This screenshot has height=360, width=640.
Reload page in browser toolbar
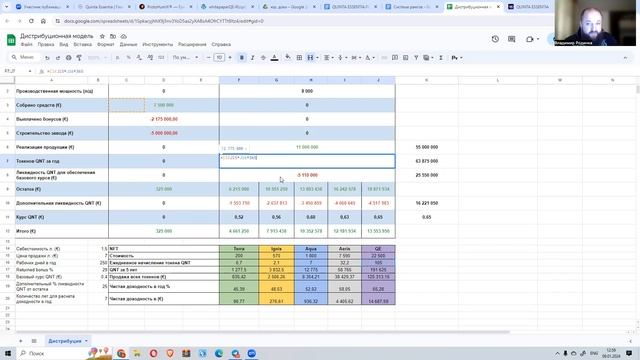point(31,21)
